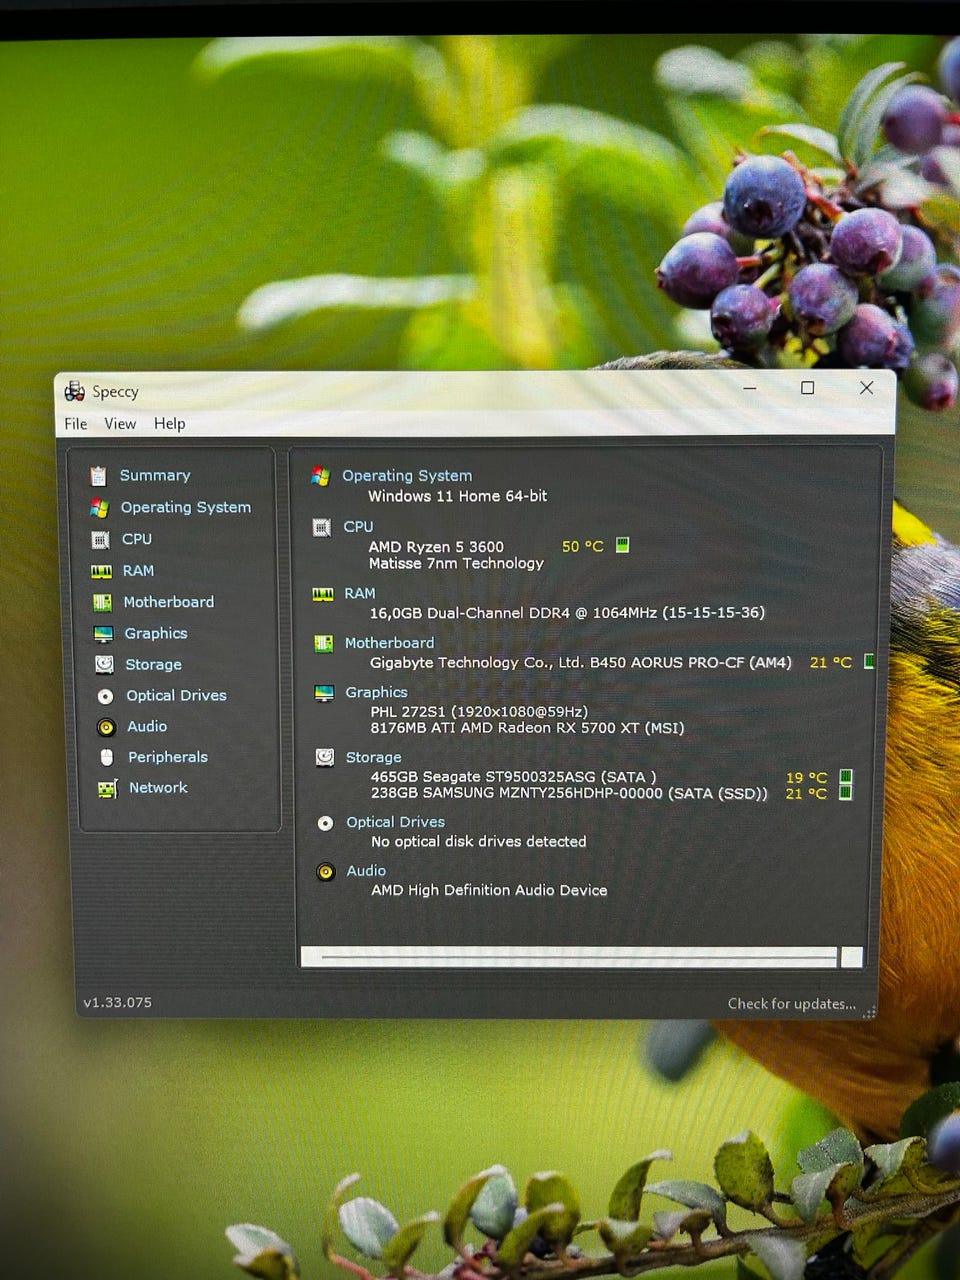
Task: Click the Samsung SSD temperature indicator
Action: click(845, 793)
